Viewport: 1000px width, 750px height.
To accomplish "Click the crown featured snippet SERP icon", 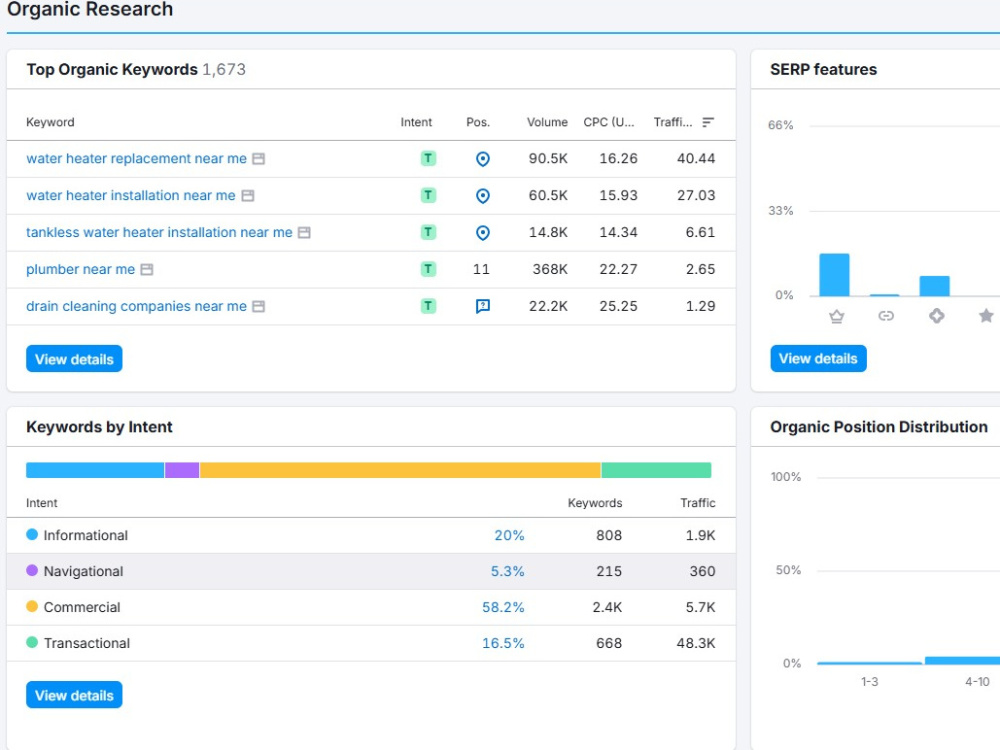I will (837, 316).
